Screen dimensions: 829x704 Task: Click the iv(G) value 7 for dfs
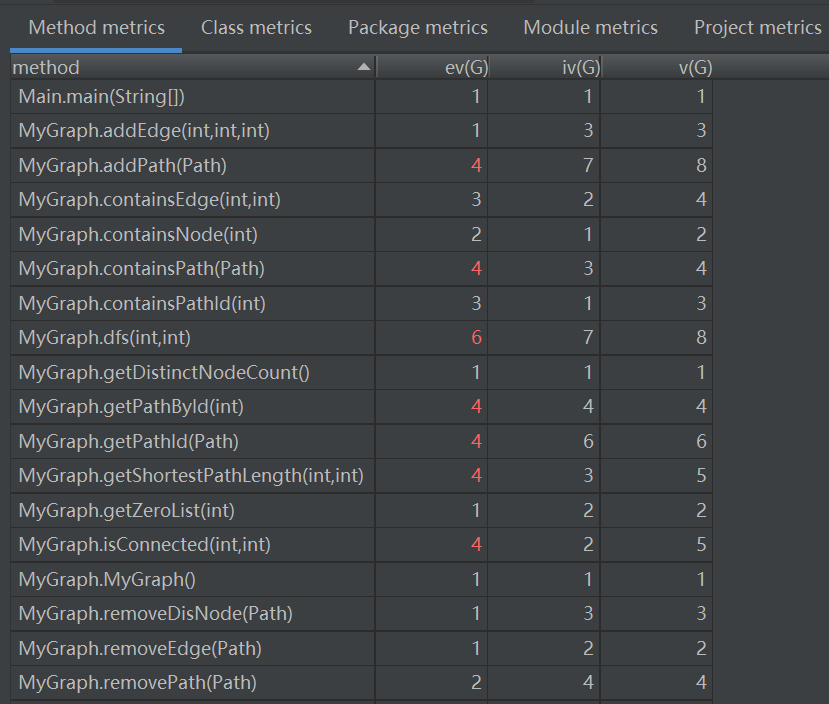coord(588,338)
